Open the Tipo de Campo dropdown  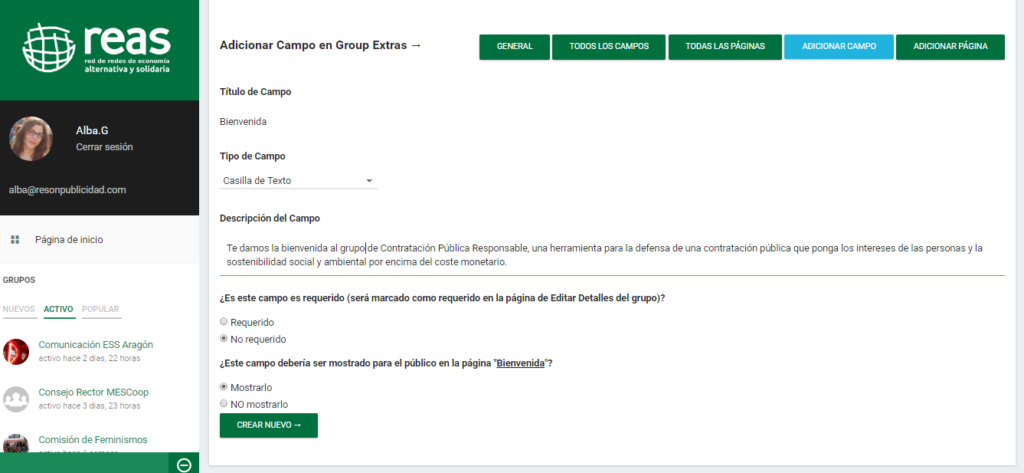click(298, 181)
